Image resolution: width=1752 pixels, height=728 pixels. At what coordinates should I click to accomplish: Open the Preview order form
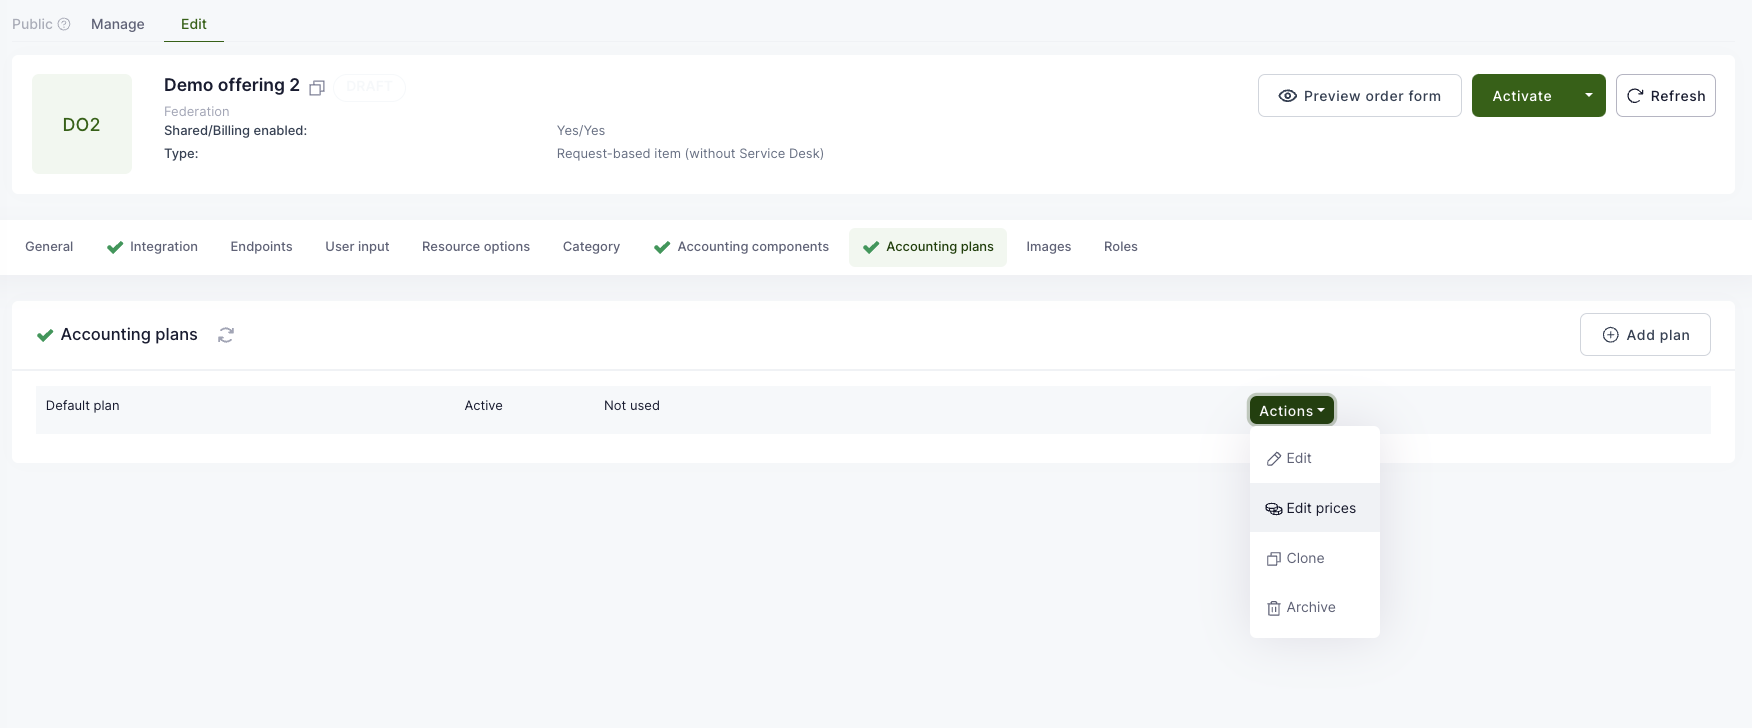pyautogui.click(x=1359, y=96)
